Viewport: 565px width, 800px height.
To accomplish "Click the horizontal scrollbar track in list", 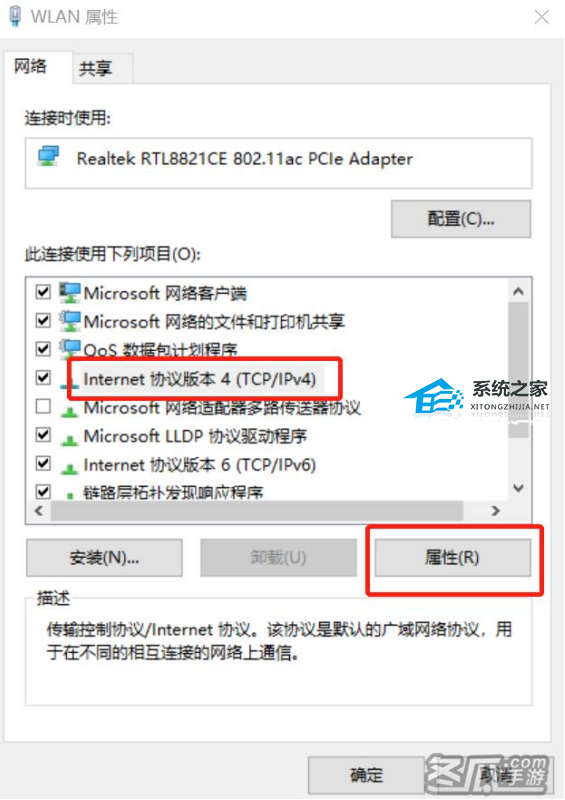I will [257, 511].
